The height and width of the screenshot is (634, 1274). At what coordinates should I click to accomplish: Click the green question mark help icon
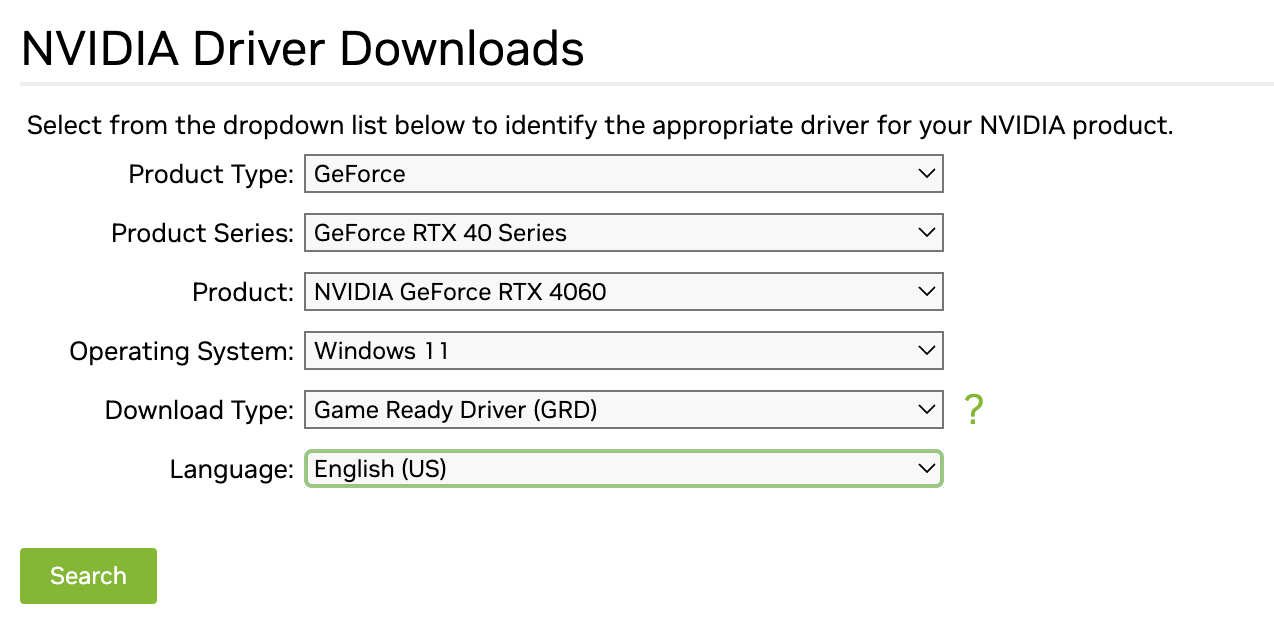[974, 410]
